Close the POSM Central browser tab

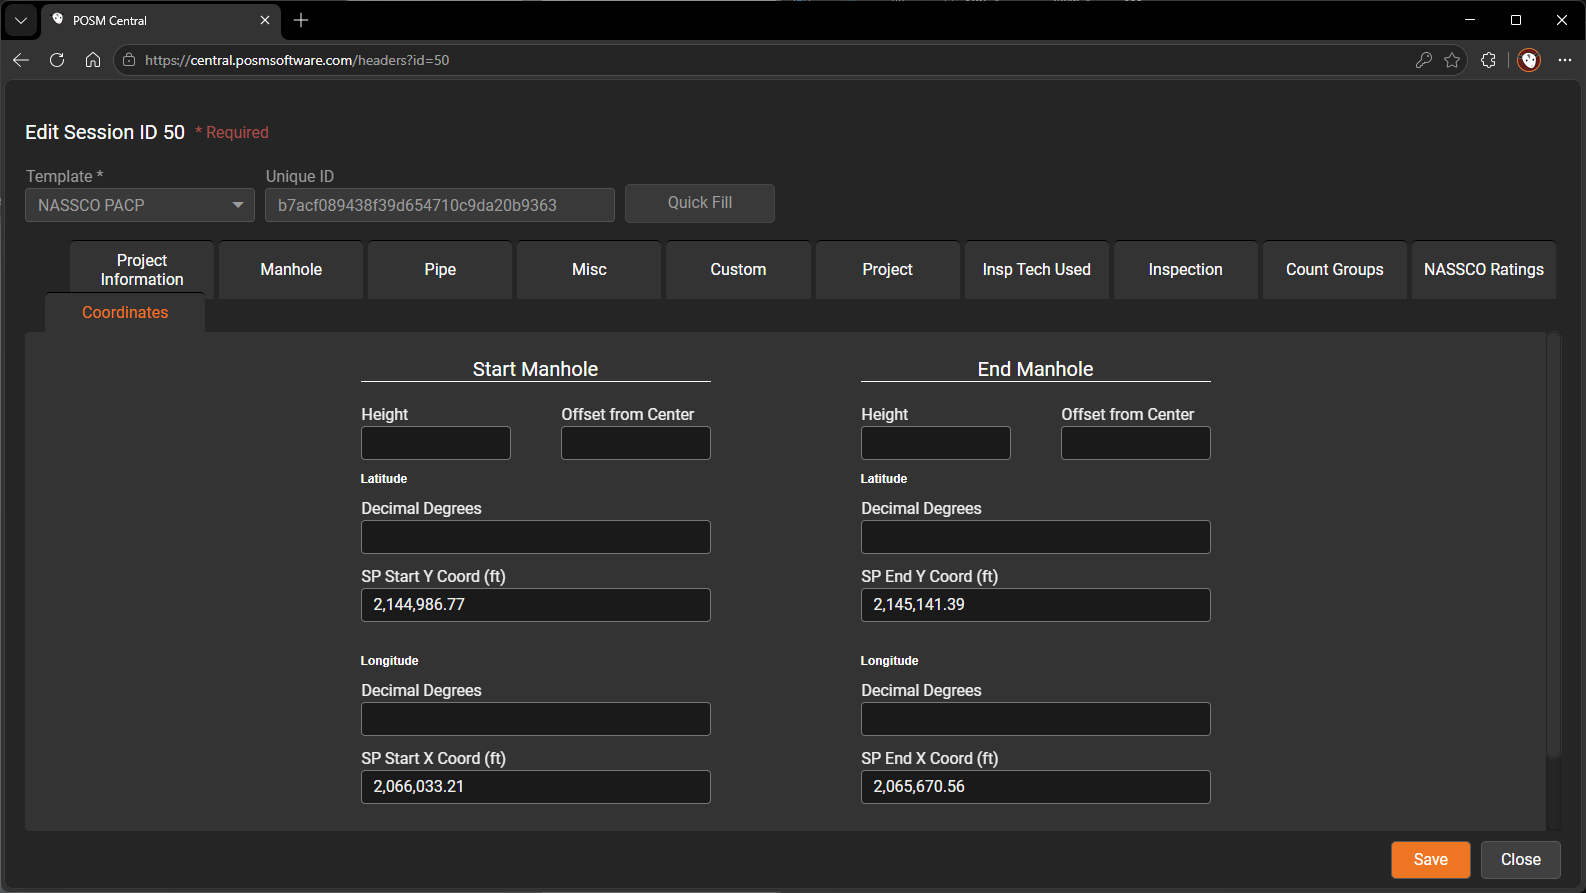point(265,20)
